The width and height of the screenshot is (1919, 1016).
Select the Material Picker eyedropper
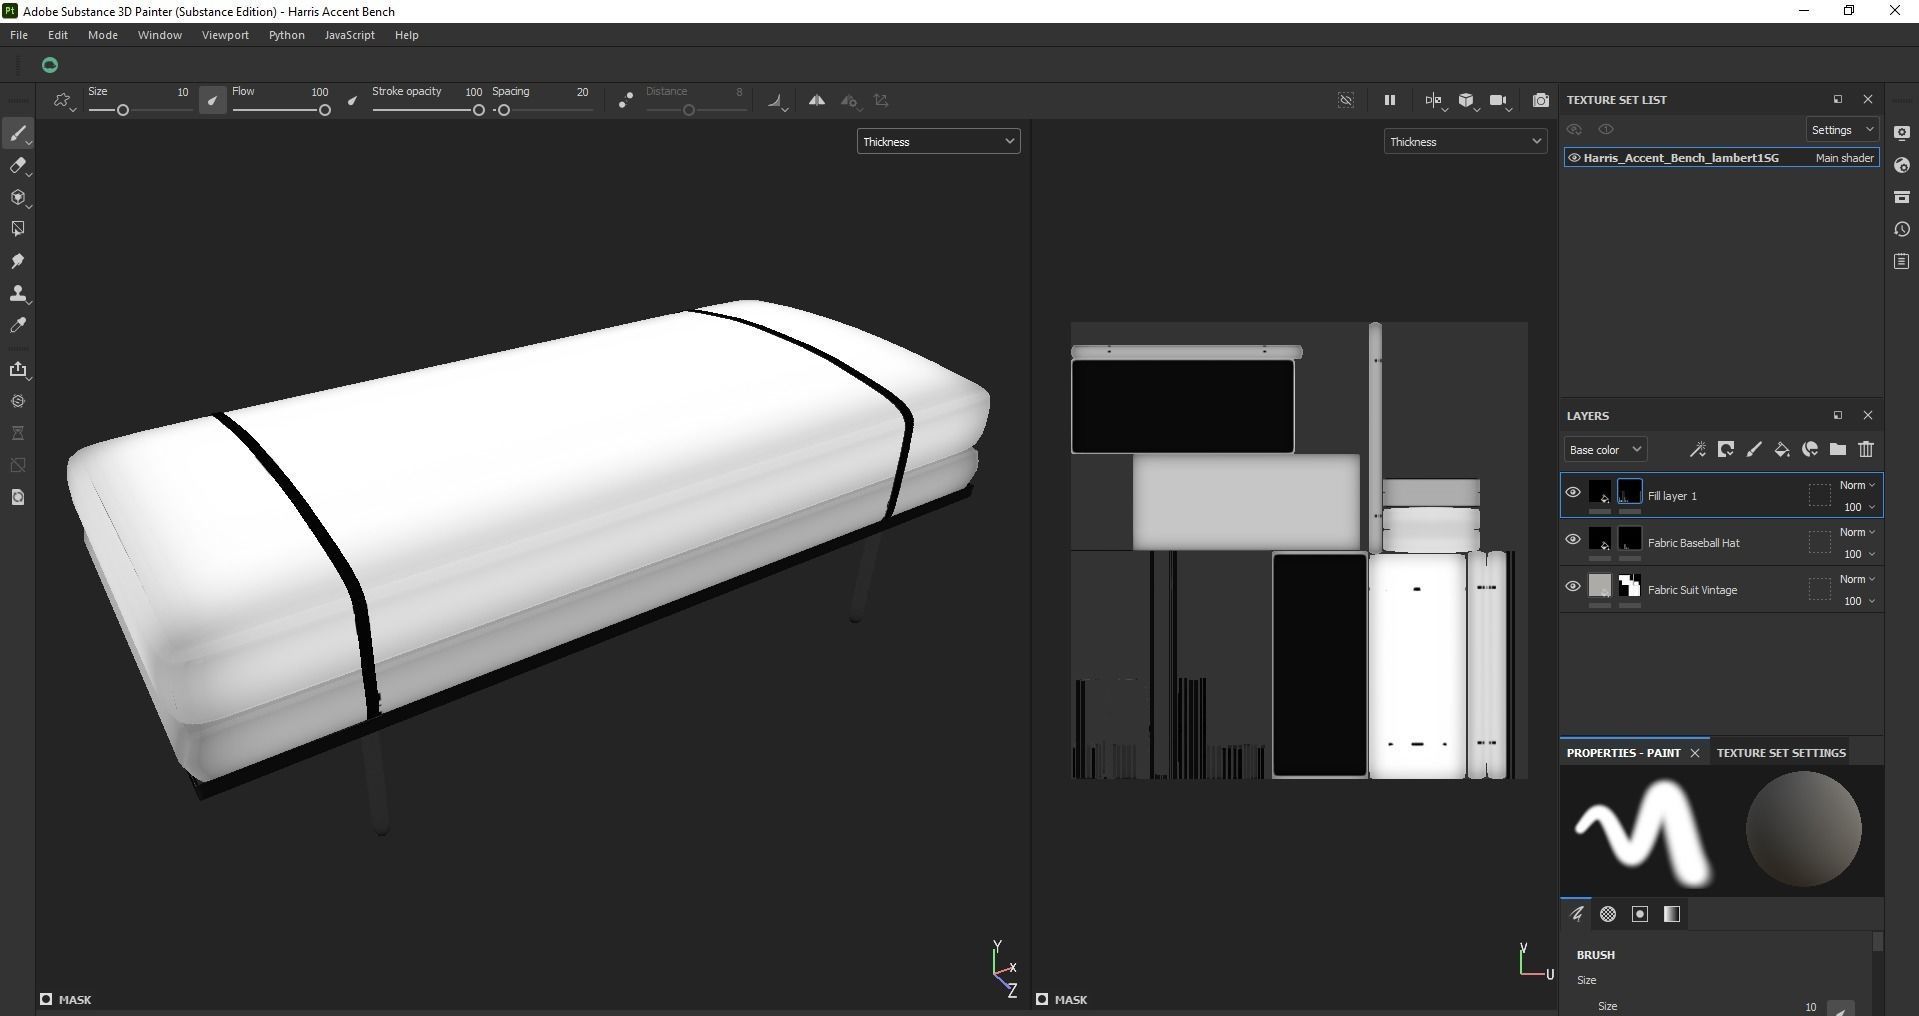18,325
